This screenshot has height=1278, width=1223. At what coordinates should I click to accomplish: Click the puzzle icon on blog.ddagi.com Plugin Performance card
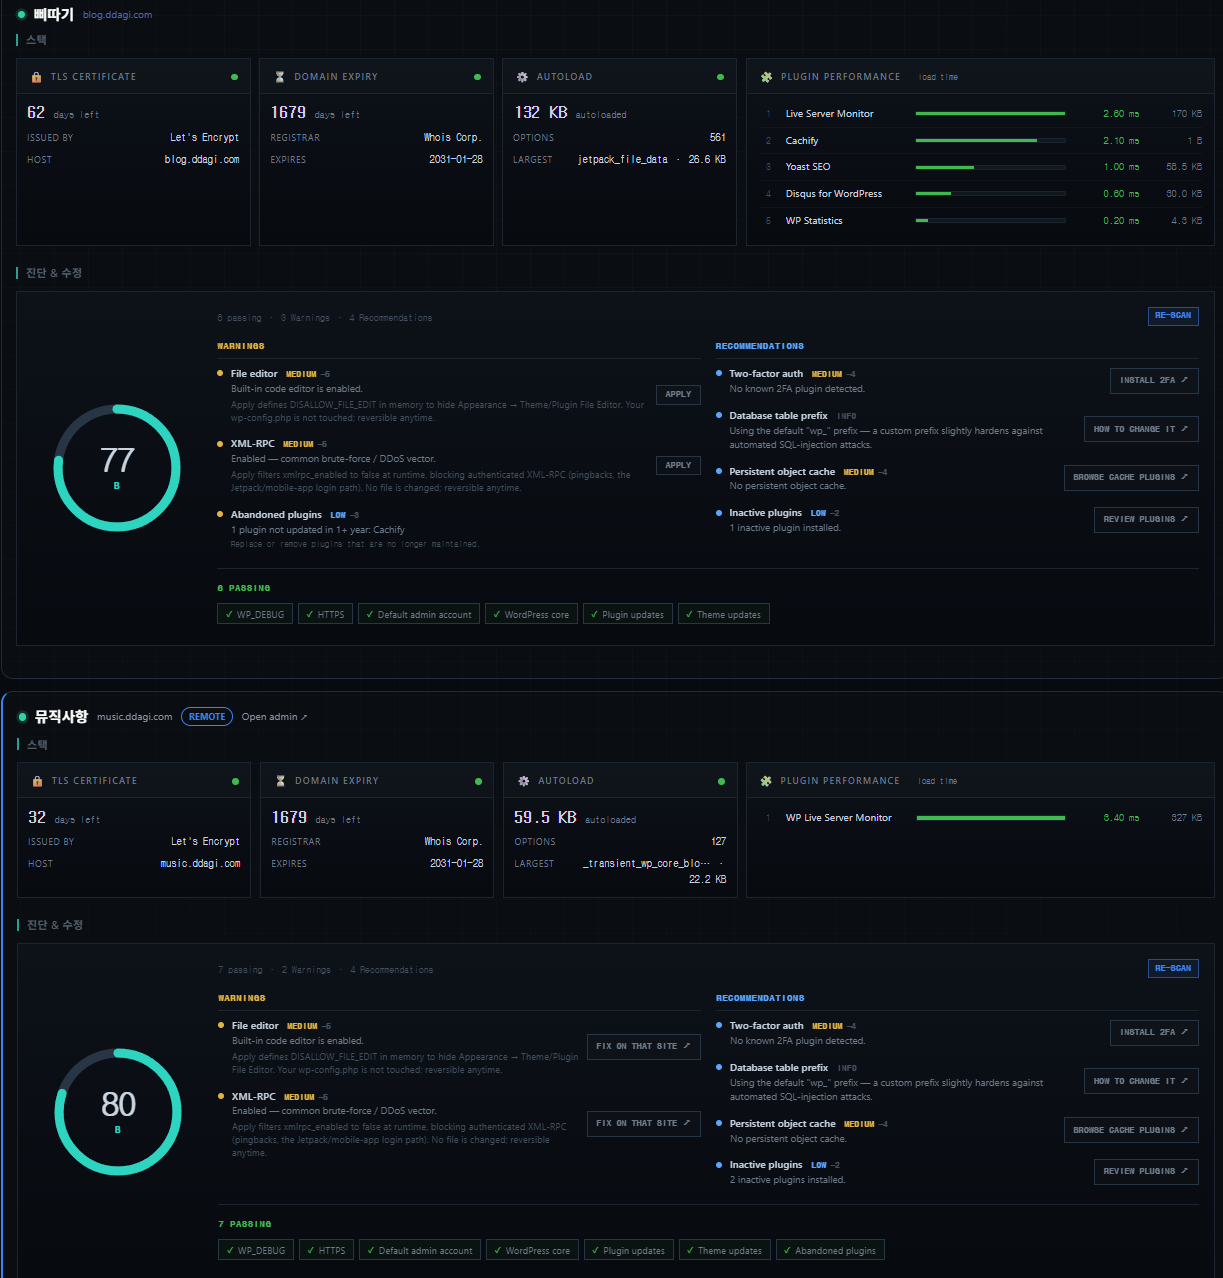[x=766, y=77]
